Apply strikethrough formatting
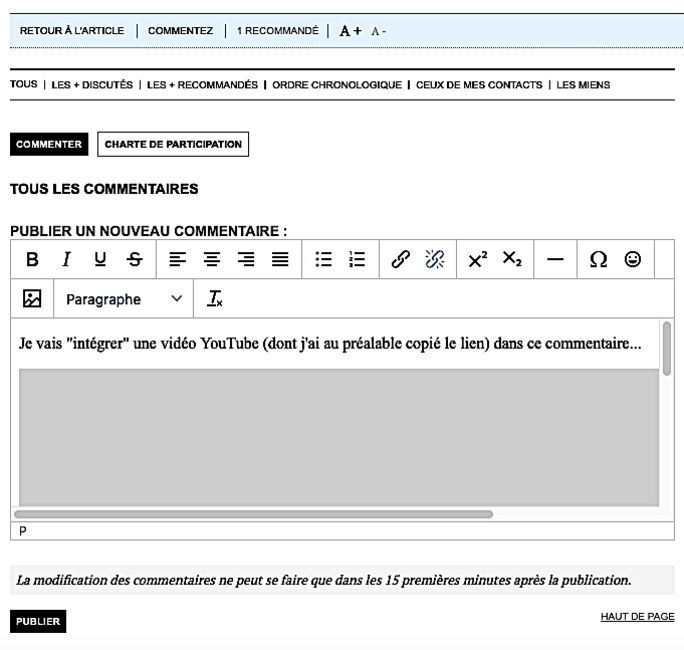This screenshot has width=684, height=650. pyautogui.click(x=134, y=259)
